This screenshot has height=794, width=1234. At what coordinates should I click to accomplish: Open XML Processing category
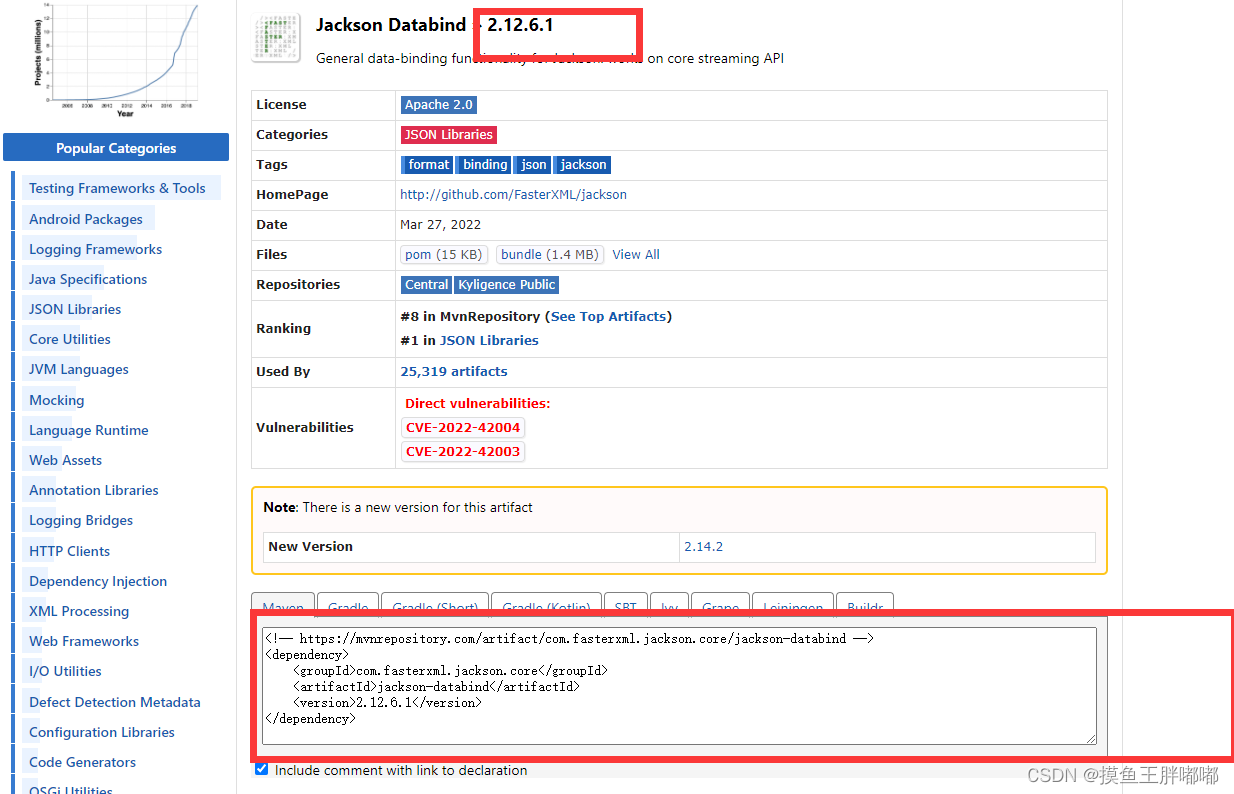(x=79, y=611)
